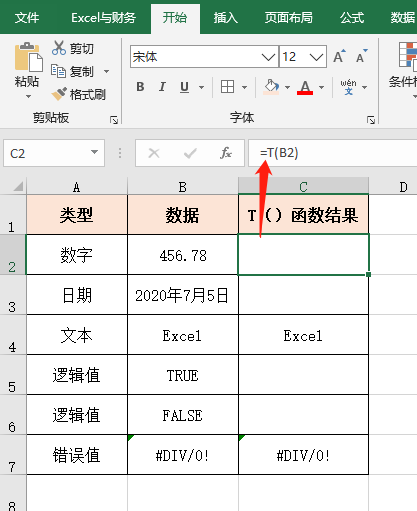Click the 格式刷 button label
417x511 pixels.
pyautogui.click(x=88, y=95)
